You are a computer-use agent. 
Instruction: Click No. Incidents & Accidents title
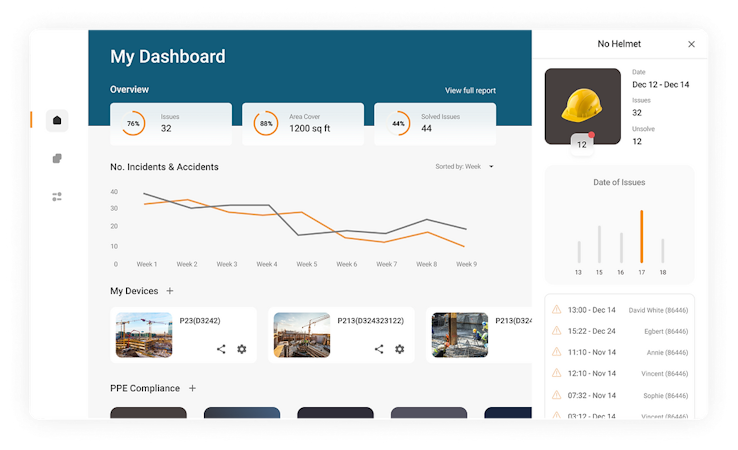click(x=164, y=167)
